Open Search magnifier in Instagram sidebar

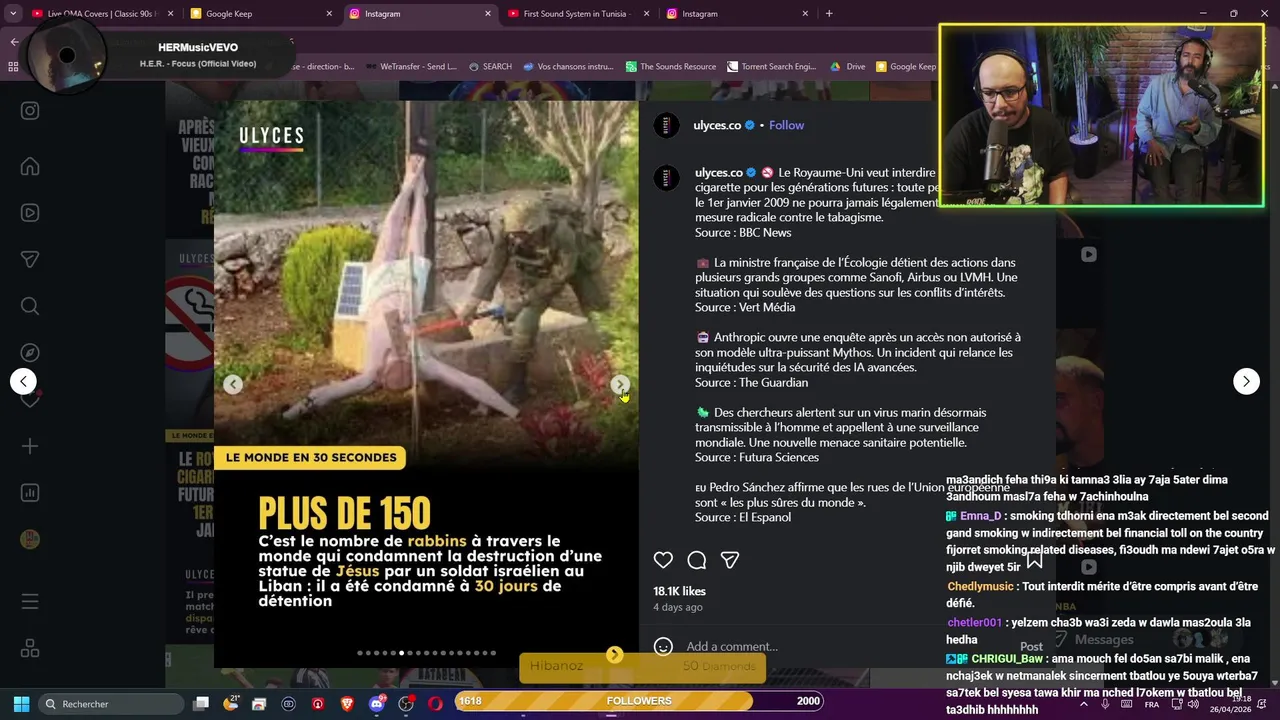[30, 306]
